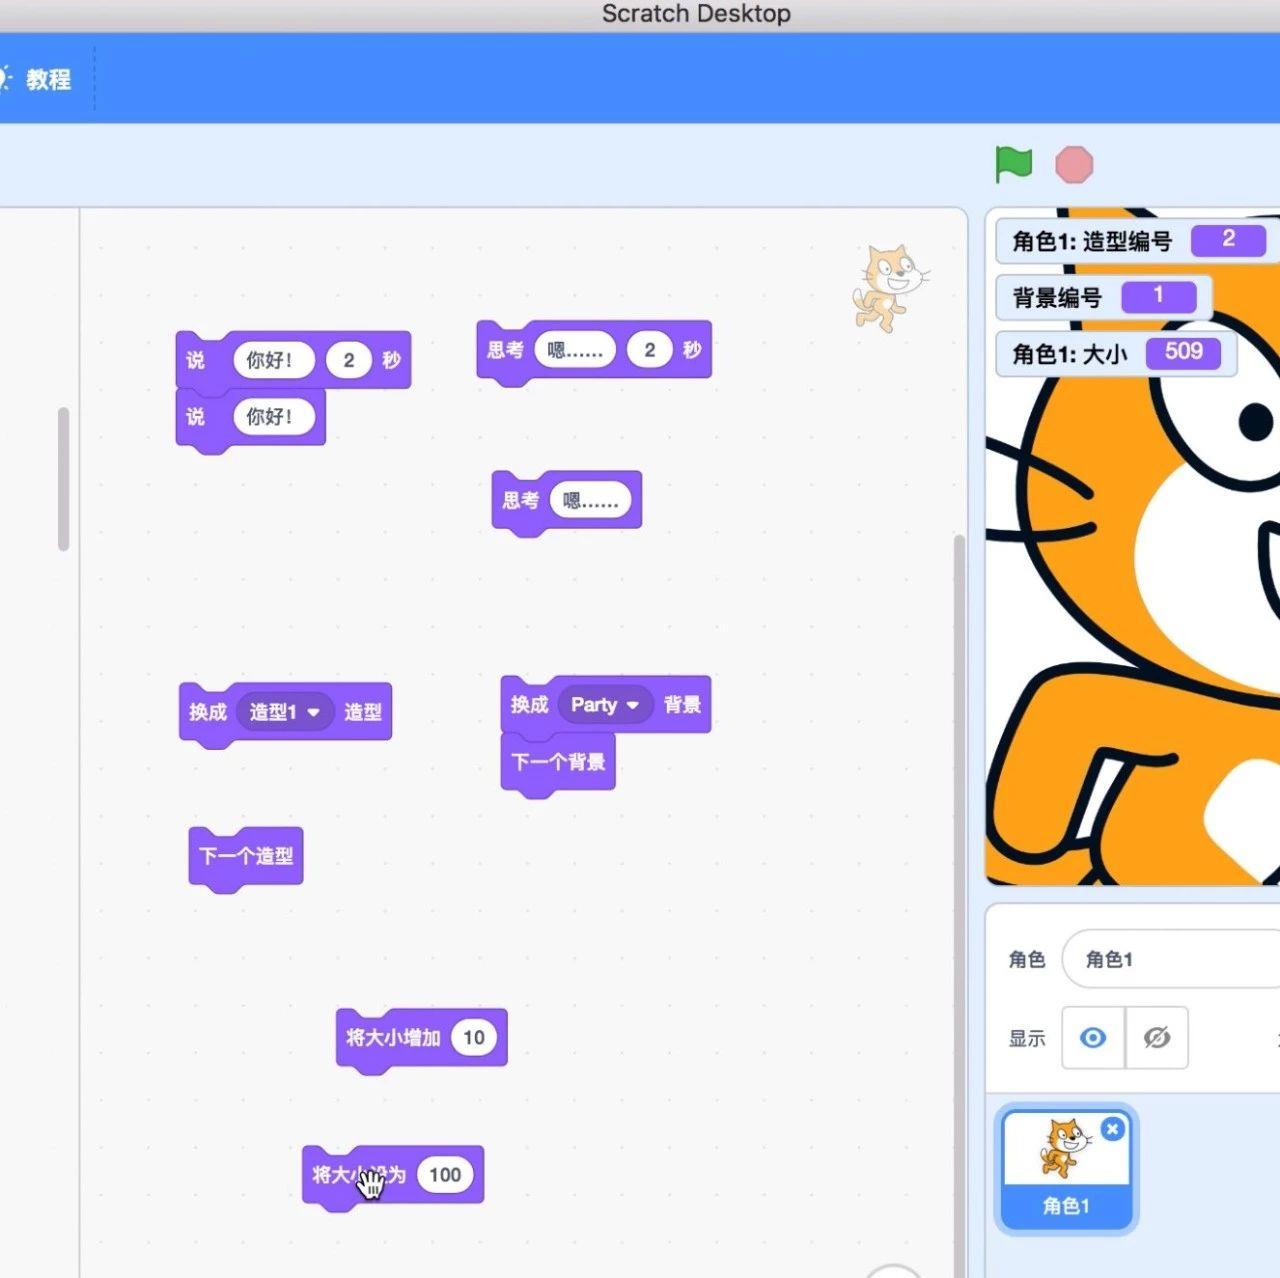
Task: Click the 教程 lightbulb icon
Action: pyautogui.click(x=5, y=78)
